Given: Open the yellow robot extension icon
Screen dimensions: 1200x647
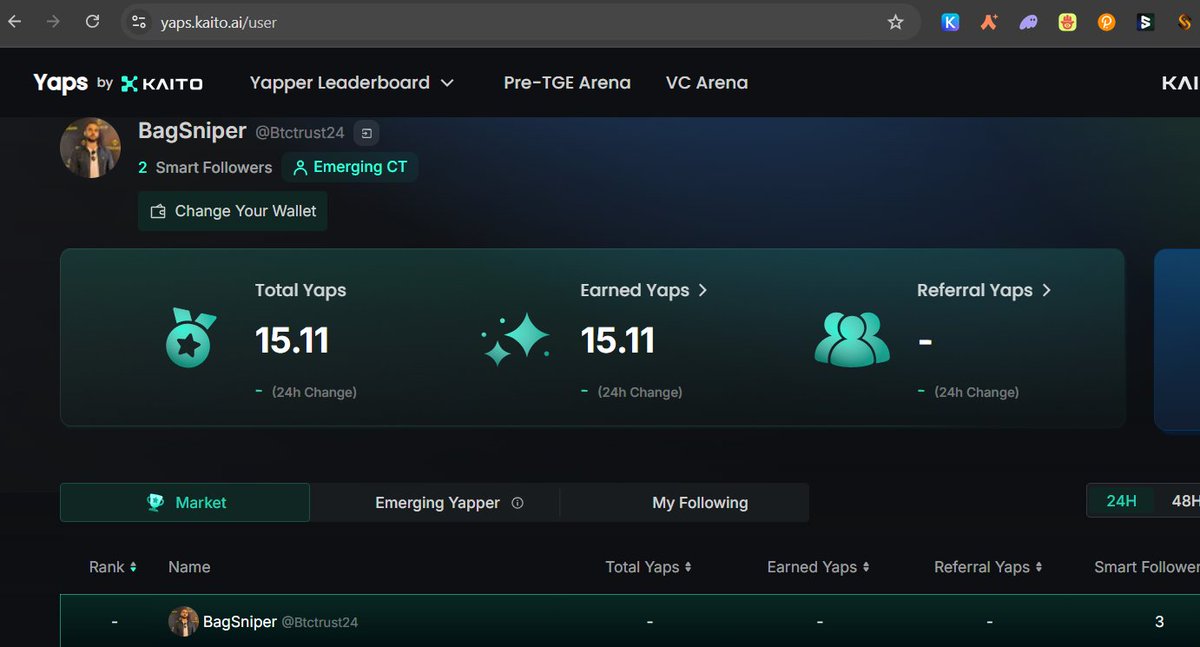Looking at the screenshot, I should coord(1067,22).
